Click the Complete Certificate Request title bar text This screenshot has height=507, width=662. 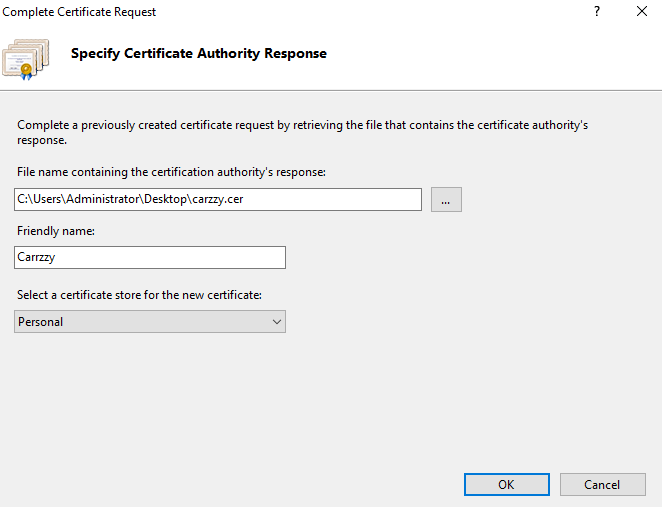click(x=80, y=12)
